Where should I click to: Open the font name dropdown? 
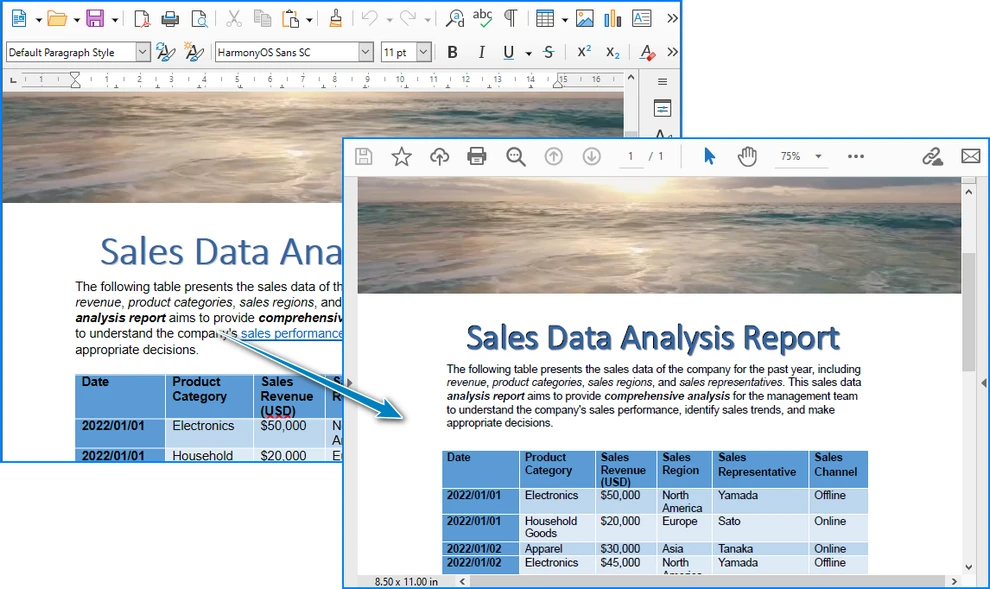click(366, 52)
